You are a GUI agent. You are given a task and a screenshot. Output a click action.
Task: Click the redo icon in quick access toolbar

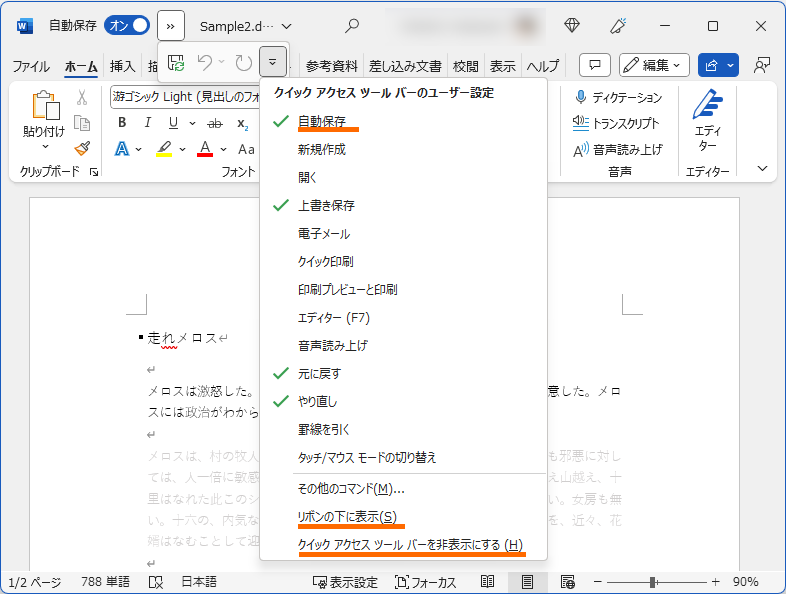243,63
